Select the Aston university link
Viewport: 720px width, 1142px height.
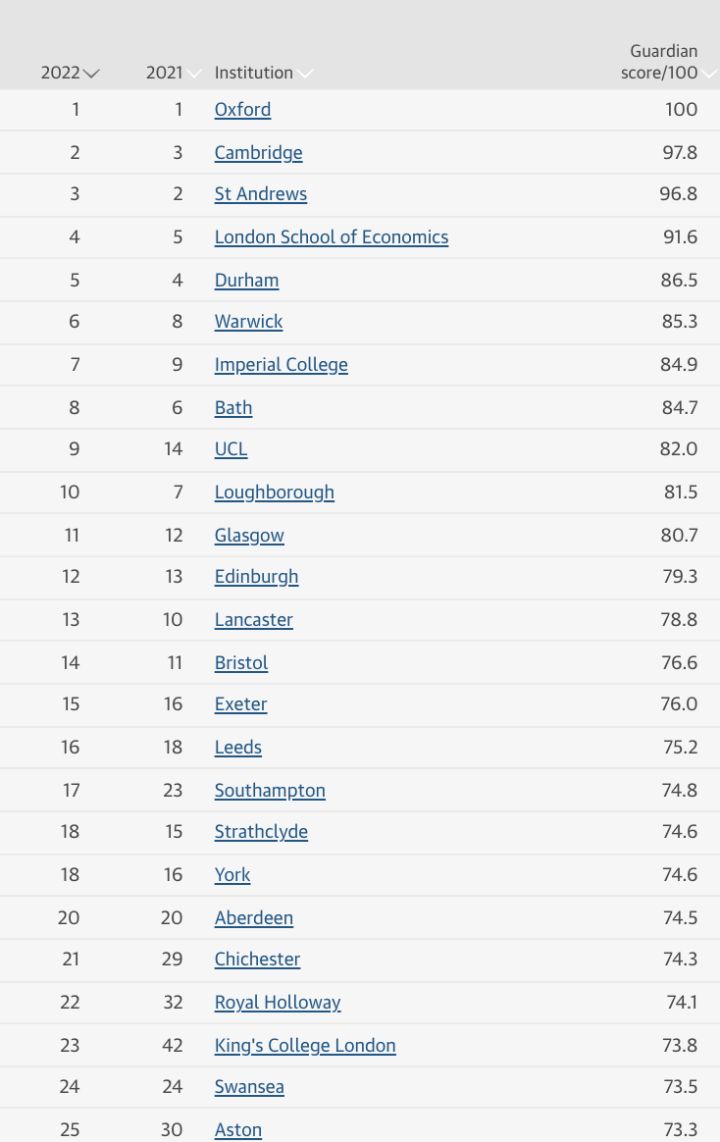pos(238,1130)
